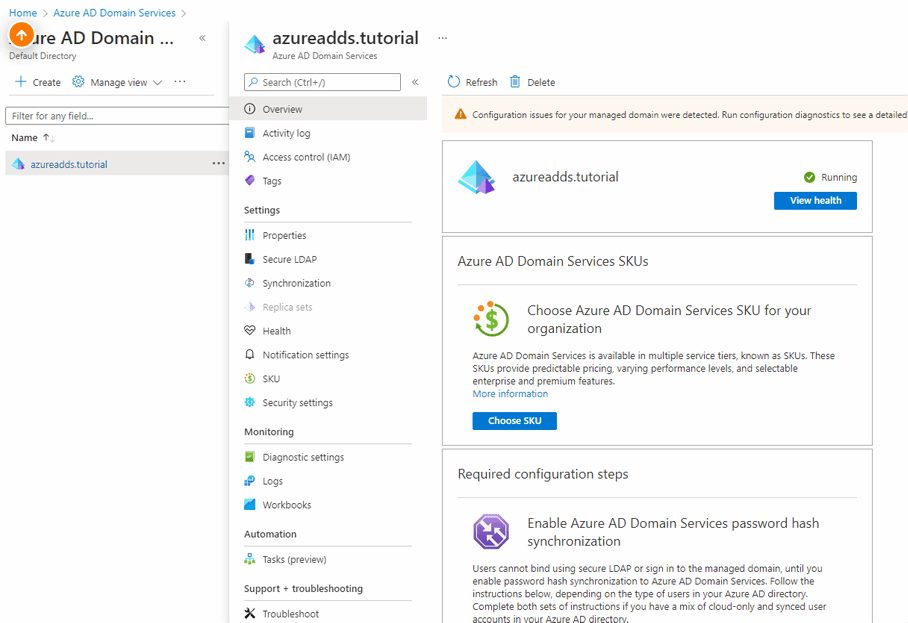Click the Health heart icon
The width and height of the screenshot is (908, 623).
[x=250, y=330]
